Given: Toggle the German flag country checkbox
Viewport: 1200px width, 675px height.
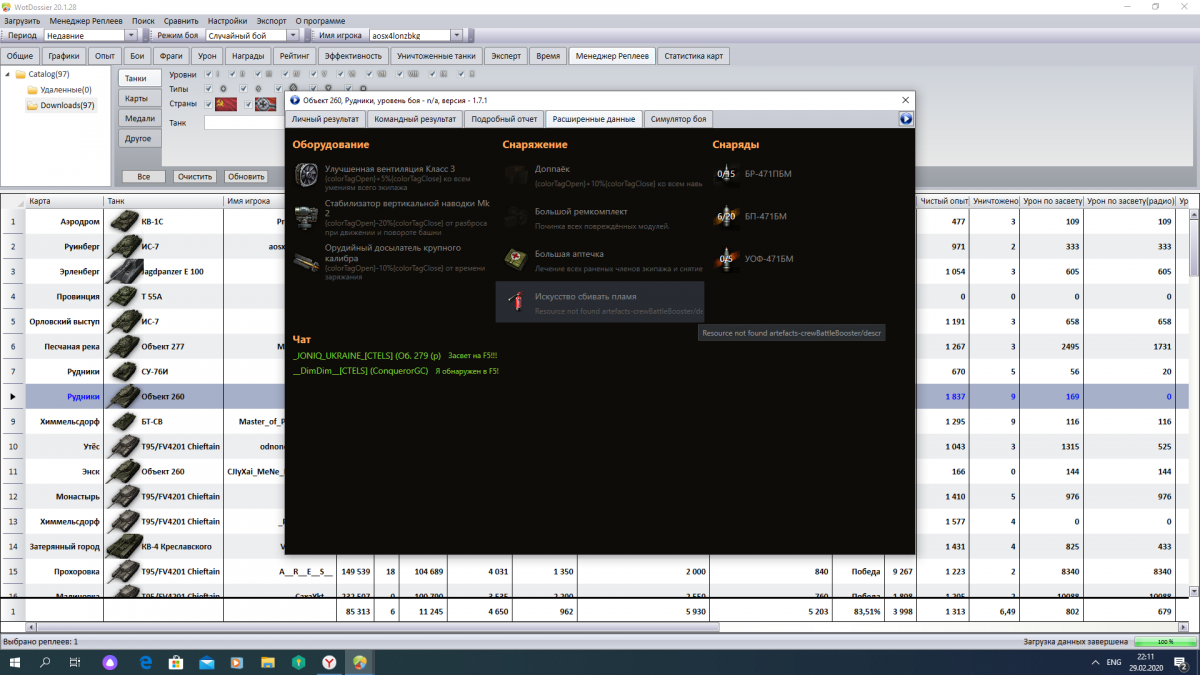Looking at the screenshot, I should coord(249,104).
